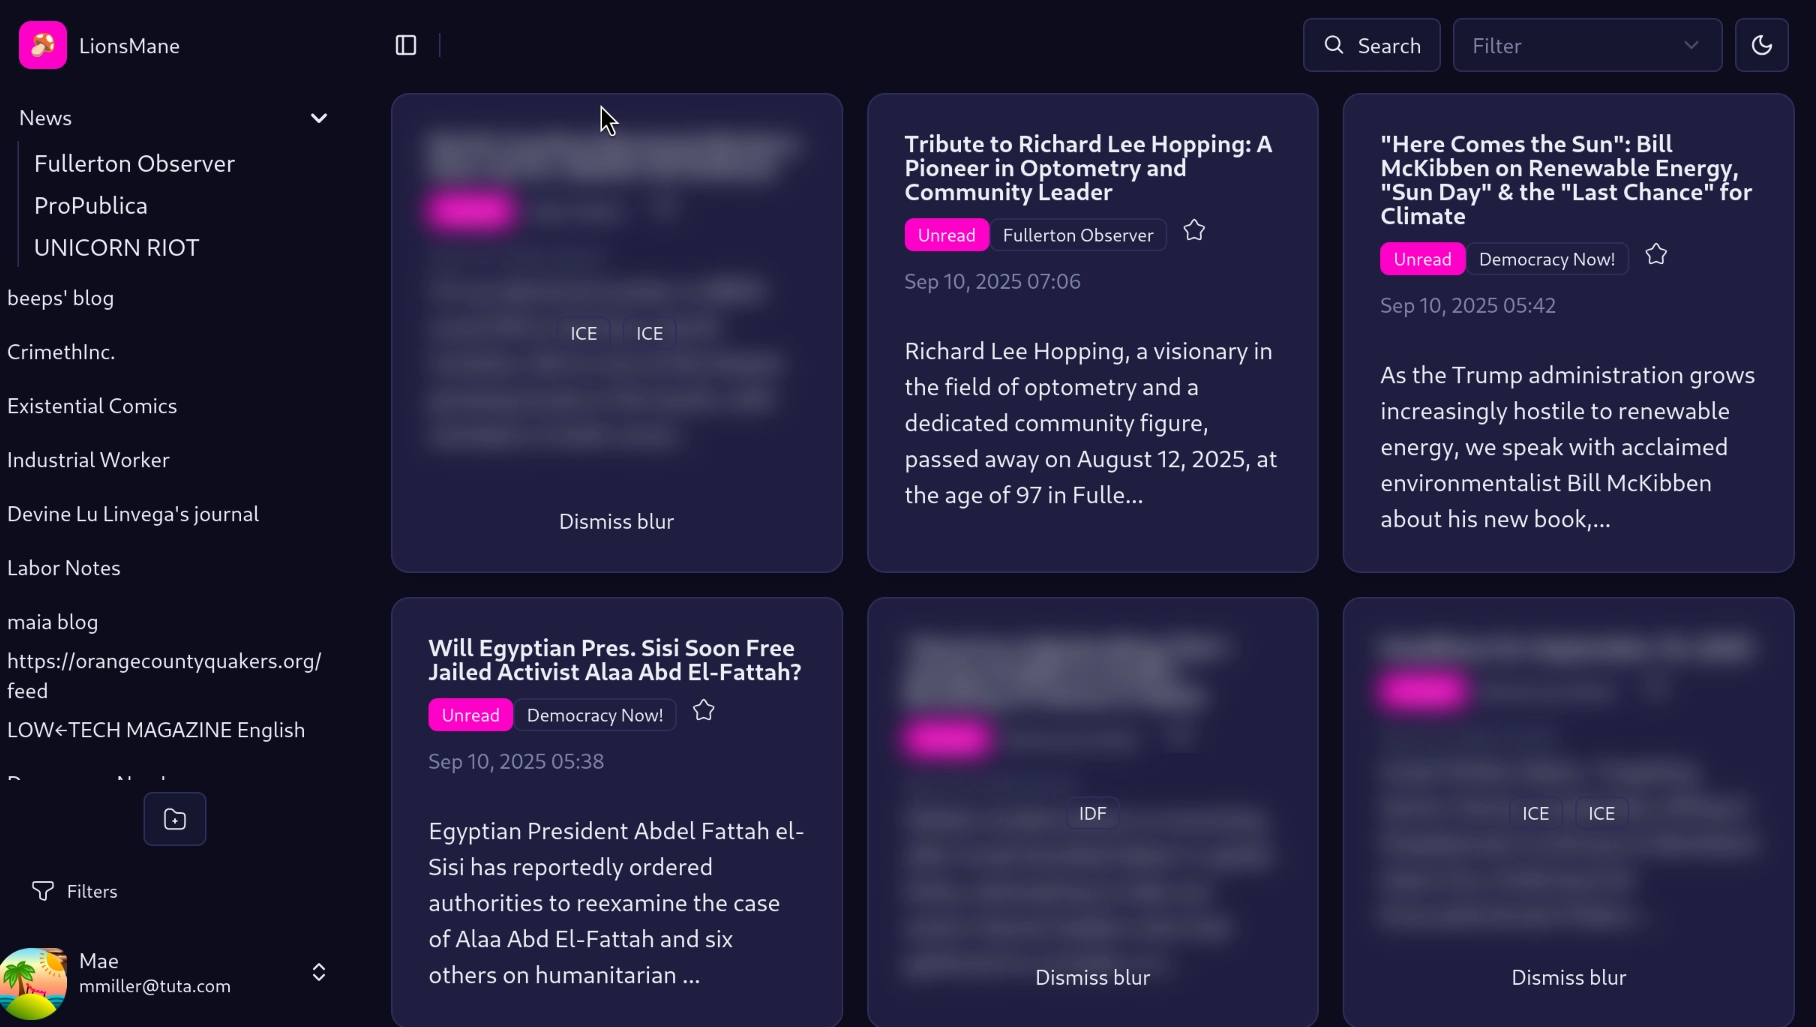The height and width of the screenshot is (1027, 1816).
Task: Dismiss blur on the first article card
Action: pyautogui.click(x=616, y=522)
